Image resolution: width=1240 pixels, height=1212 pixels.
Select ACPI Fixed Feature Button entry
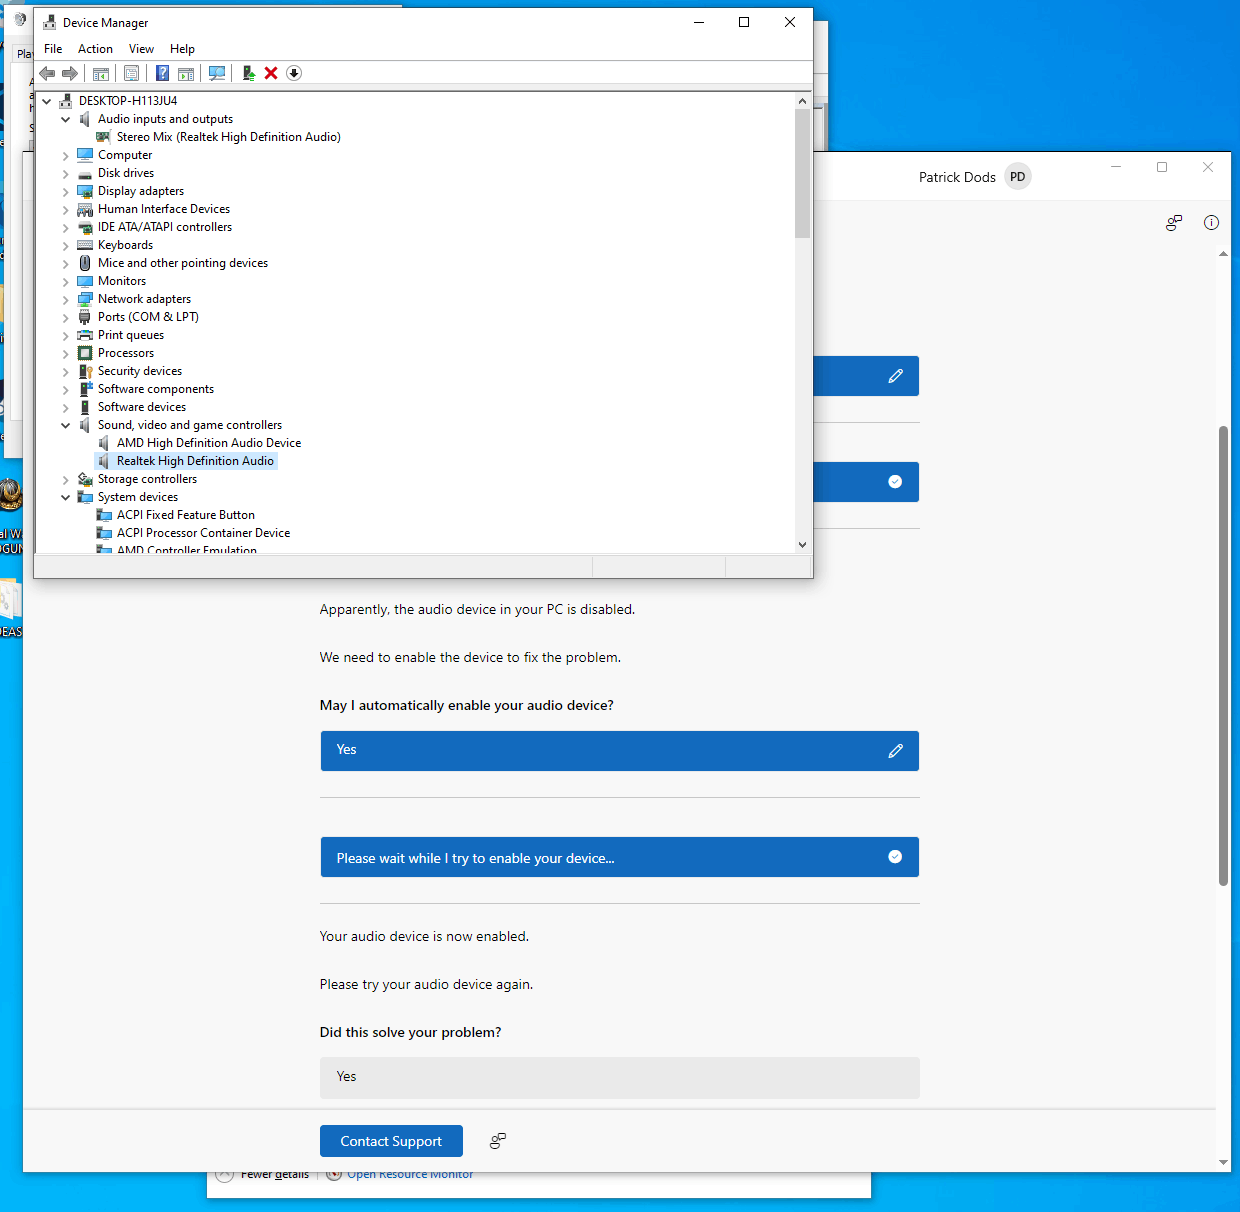point(186,515)
